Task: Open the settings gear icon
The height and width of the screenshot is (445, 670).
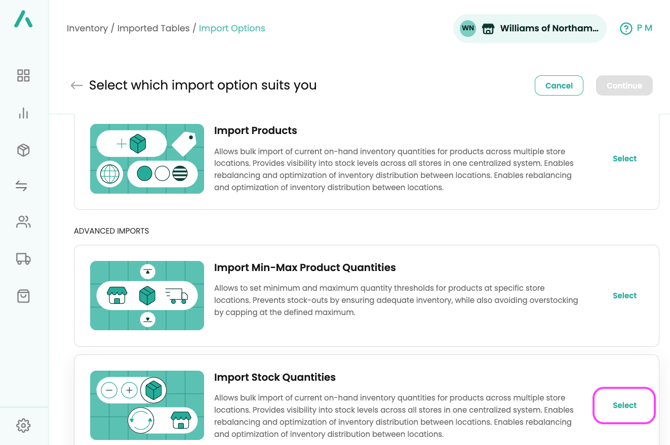Action: click(x=23, y=425)
